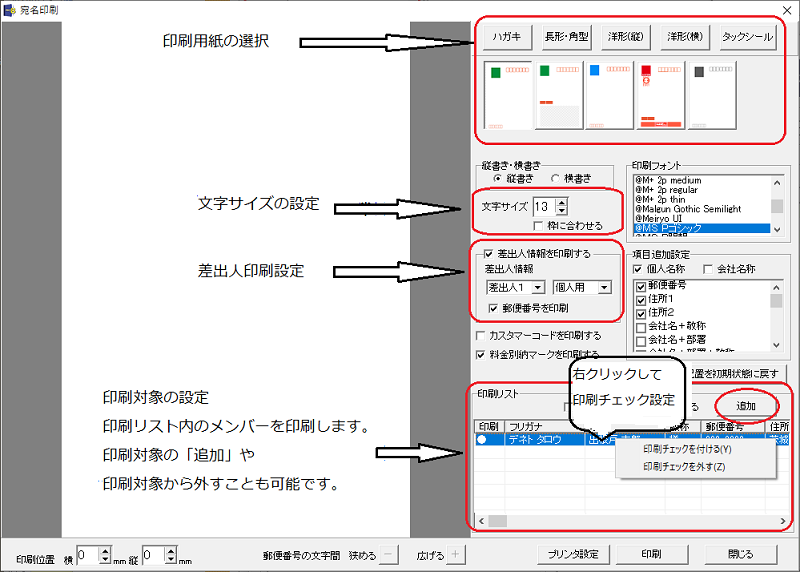Click the 印刷 column header

point(489,427)
